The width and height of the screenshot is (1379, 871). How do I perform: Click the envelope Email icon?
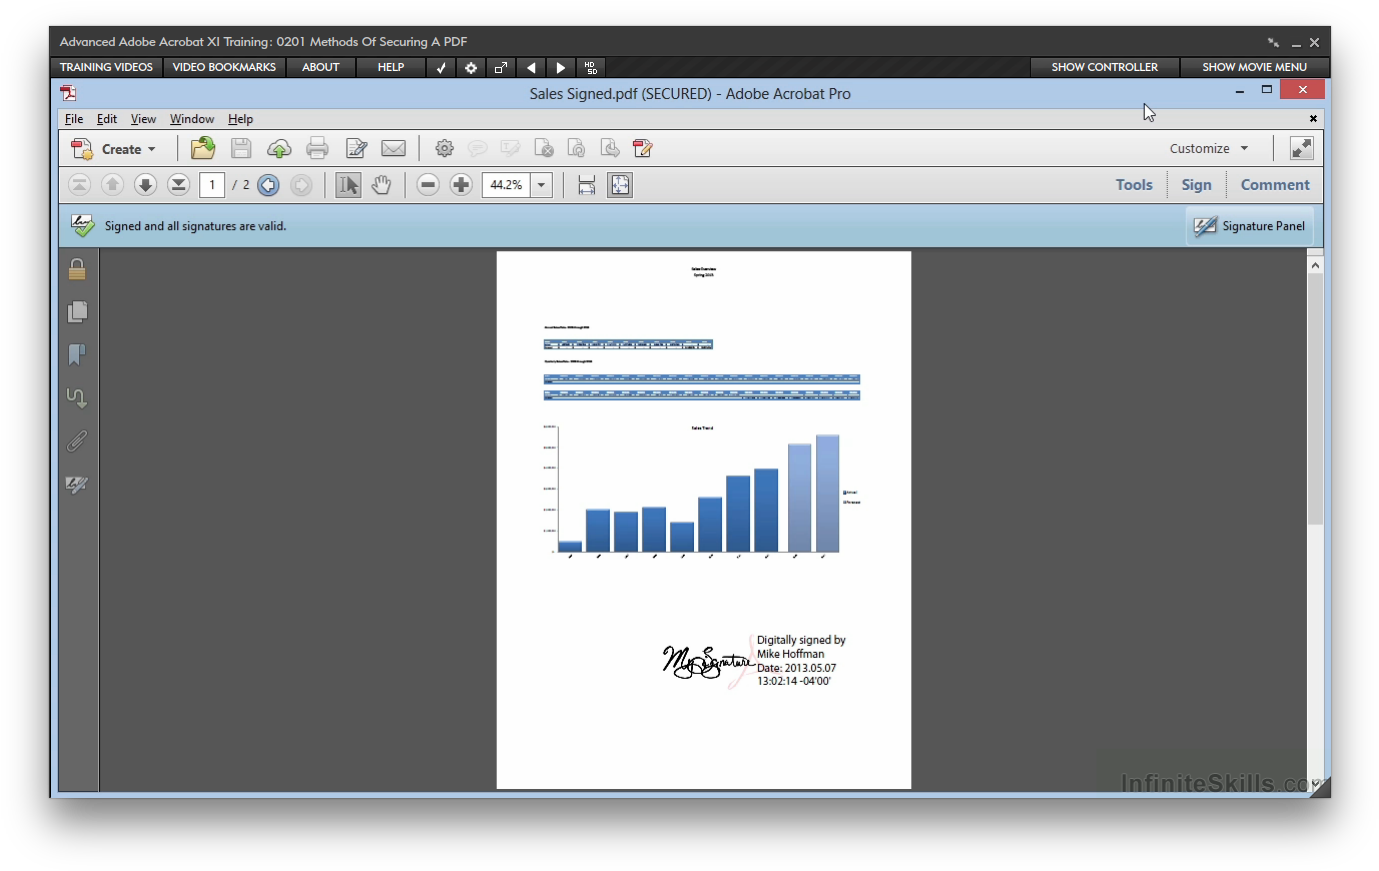[393, 149]
